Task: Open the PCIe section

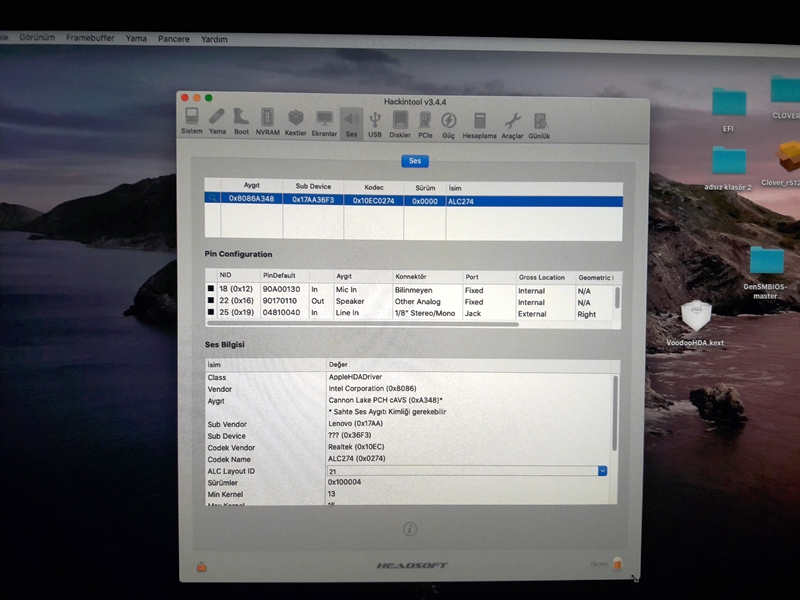Action: pos(425,121)
